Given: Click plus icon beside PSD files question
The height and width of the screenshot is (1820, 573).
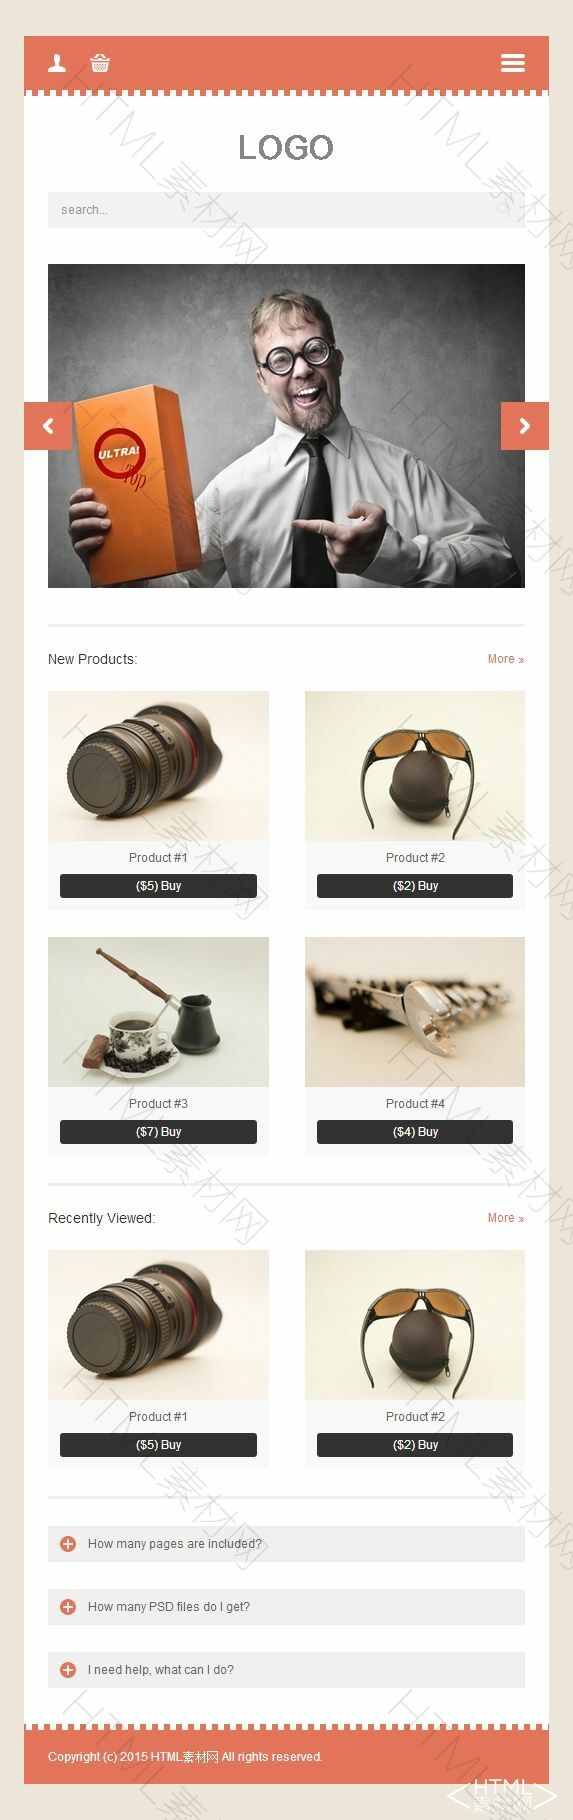Looking at the screenshot, I should point(68,1607).
